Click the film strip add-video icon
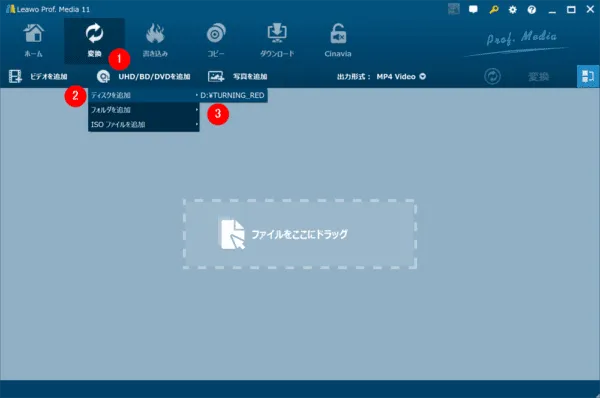Image resolution: width=600 pixels, height=398 pixels. 15,77
